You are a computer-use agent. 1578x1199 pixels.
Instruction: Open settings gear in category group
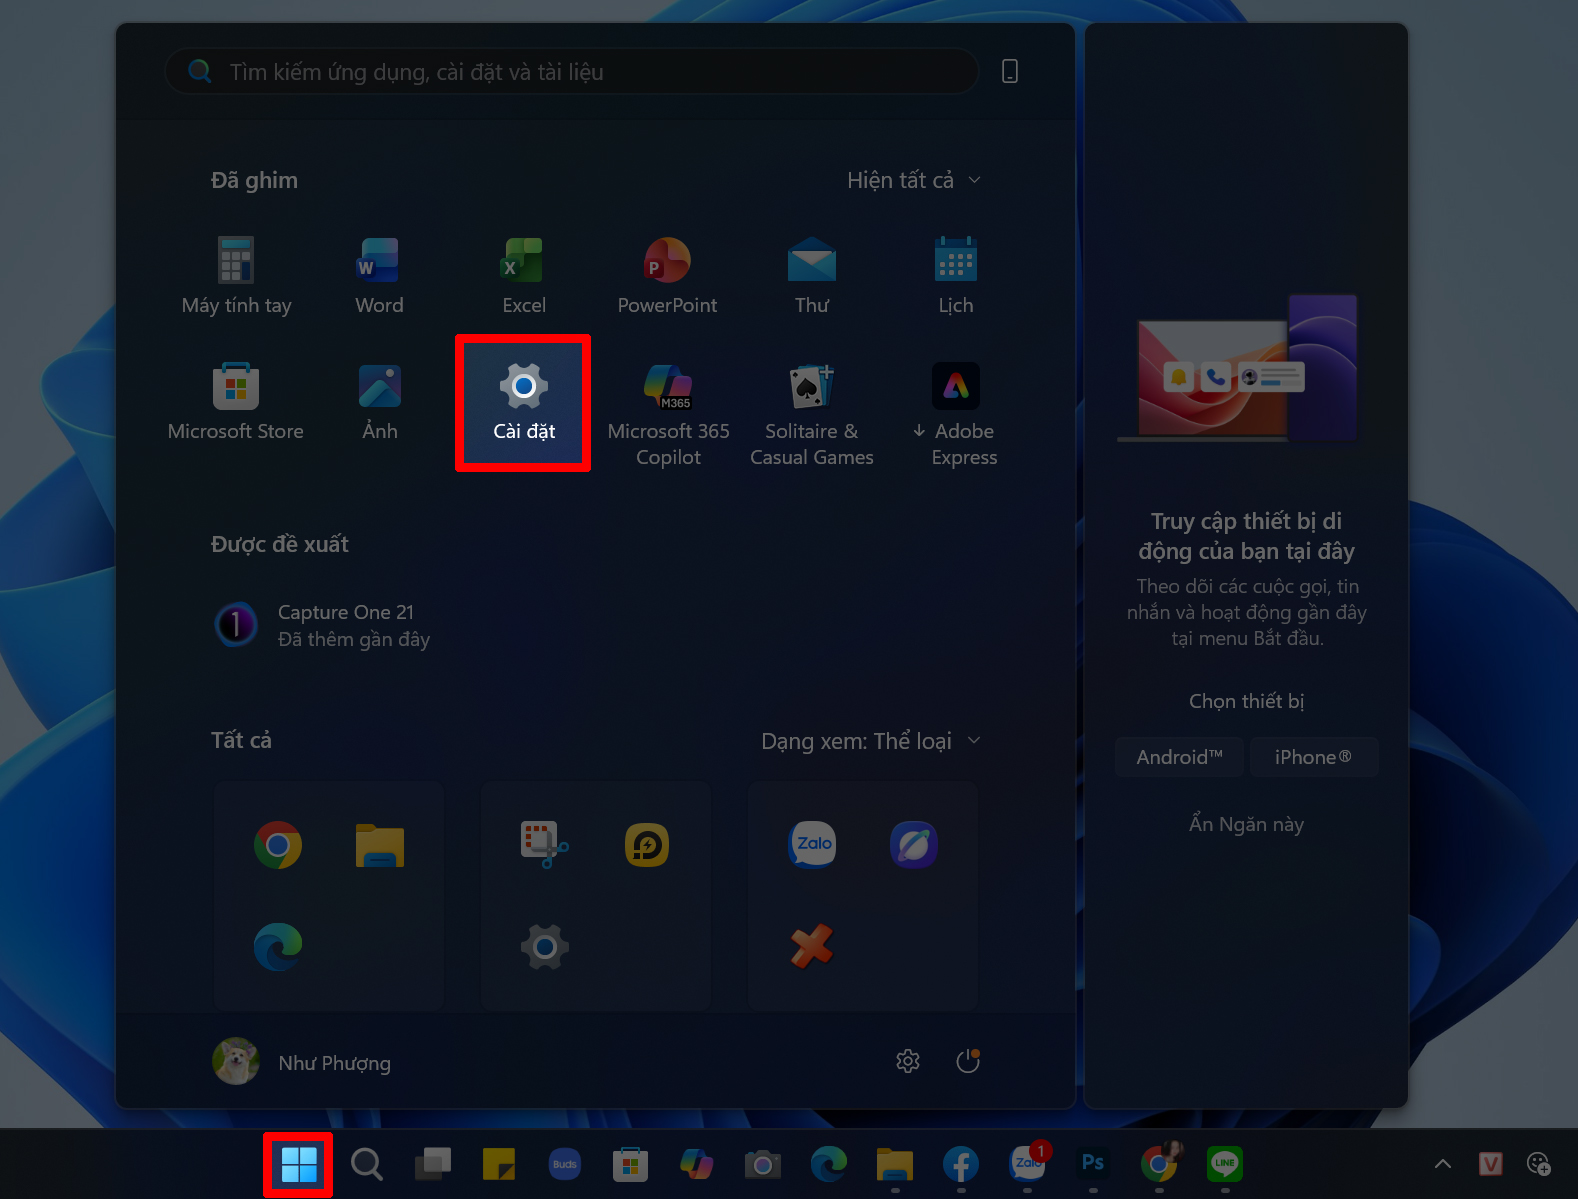point(545,947)
